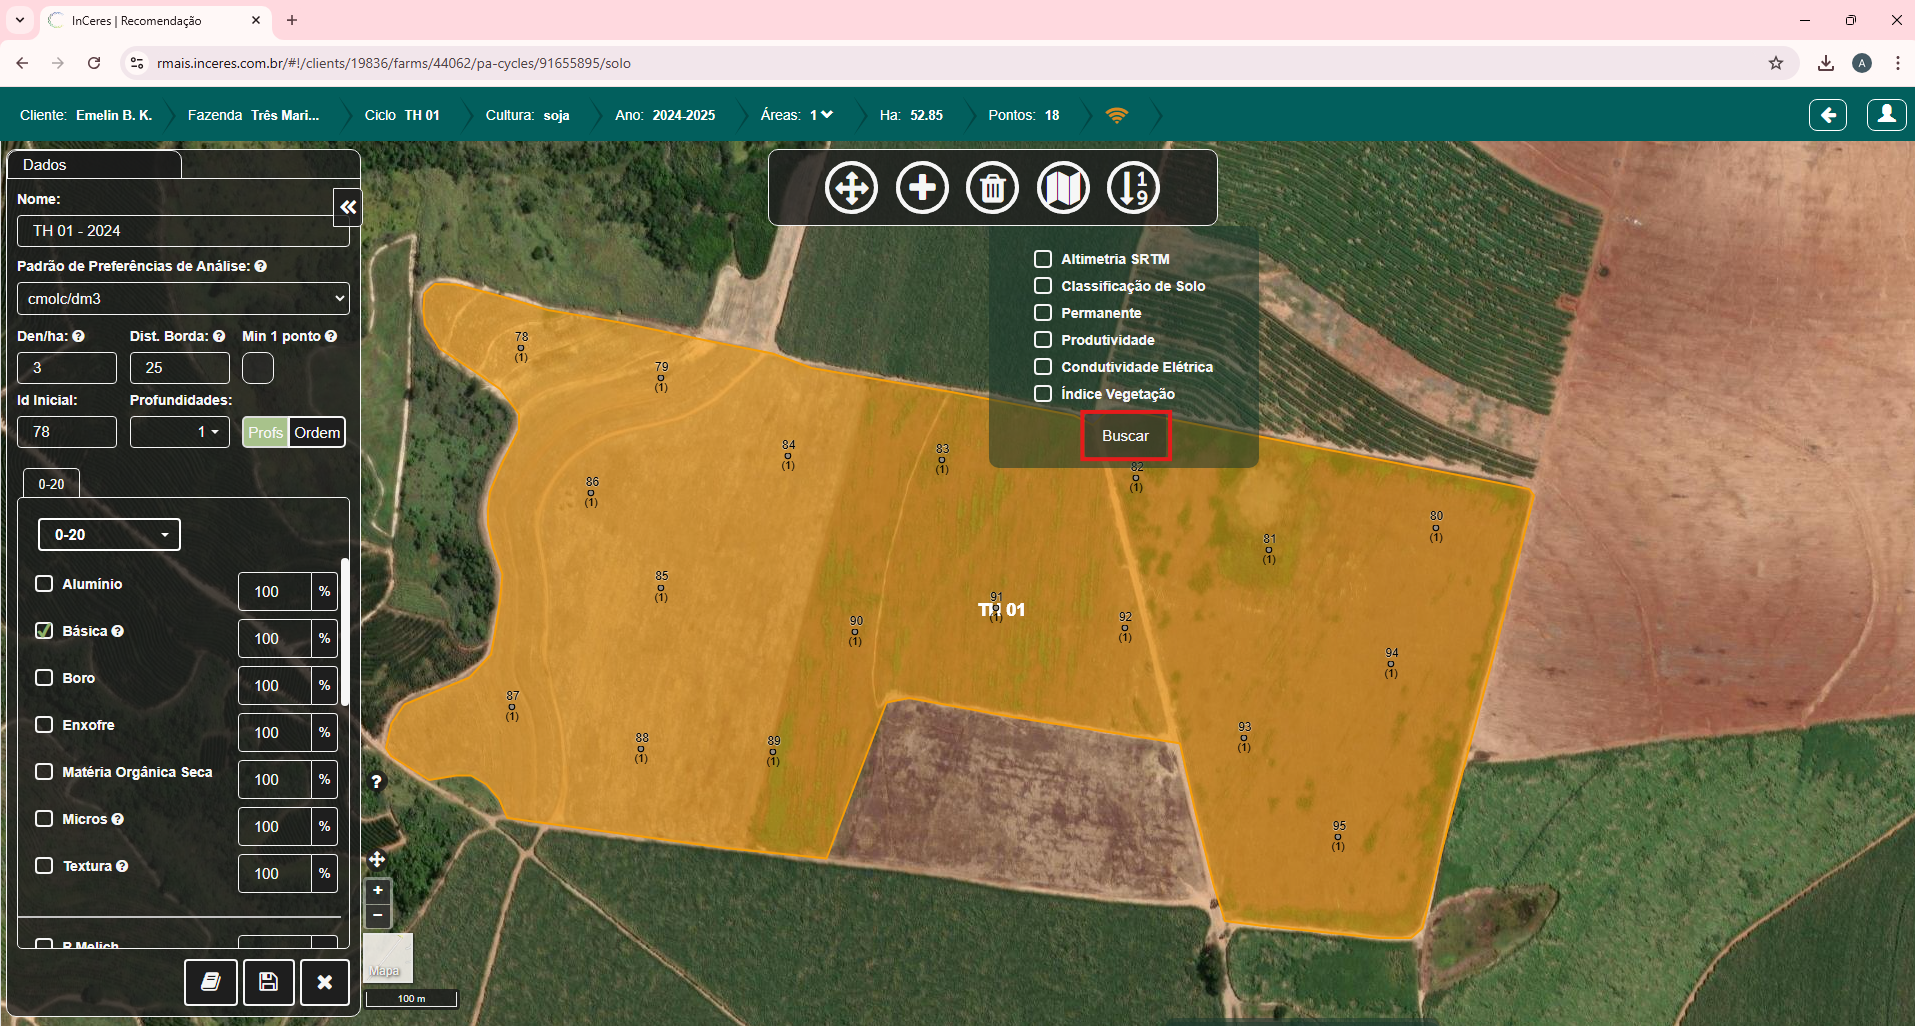
Task: Enable Matéria Orgânica Seca checkbox
Action: click(44, 771)
